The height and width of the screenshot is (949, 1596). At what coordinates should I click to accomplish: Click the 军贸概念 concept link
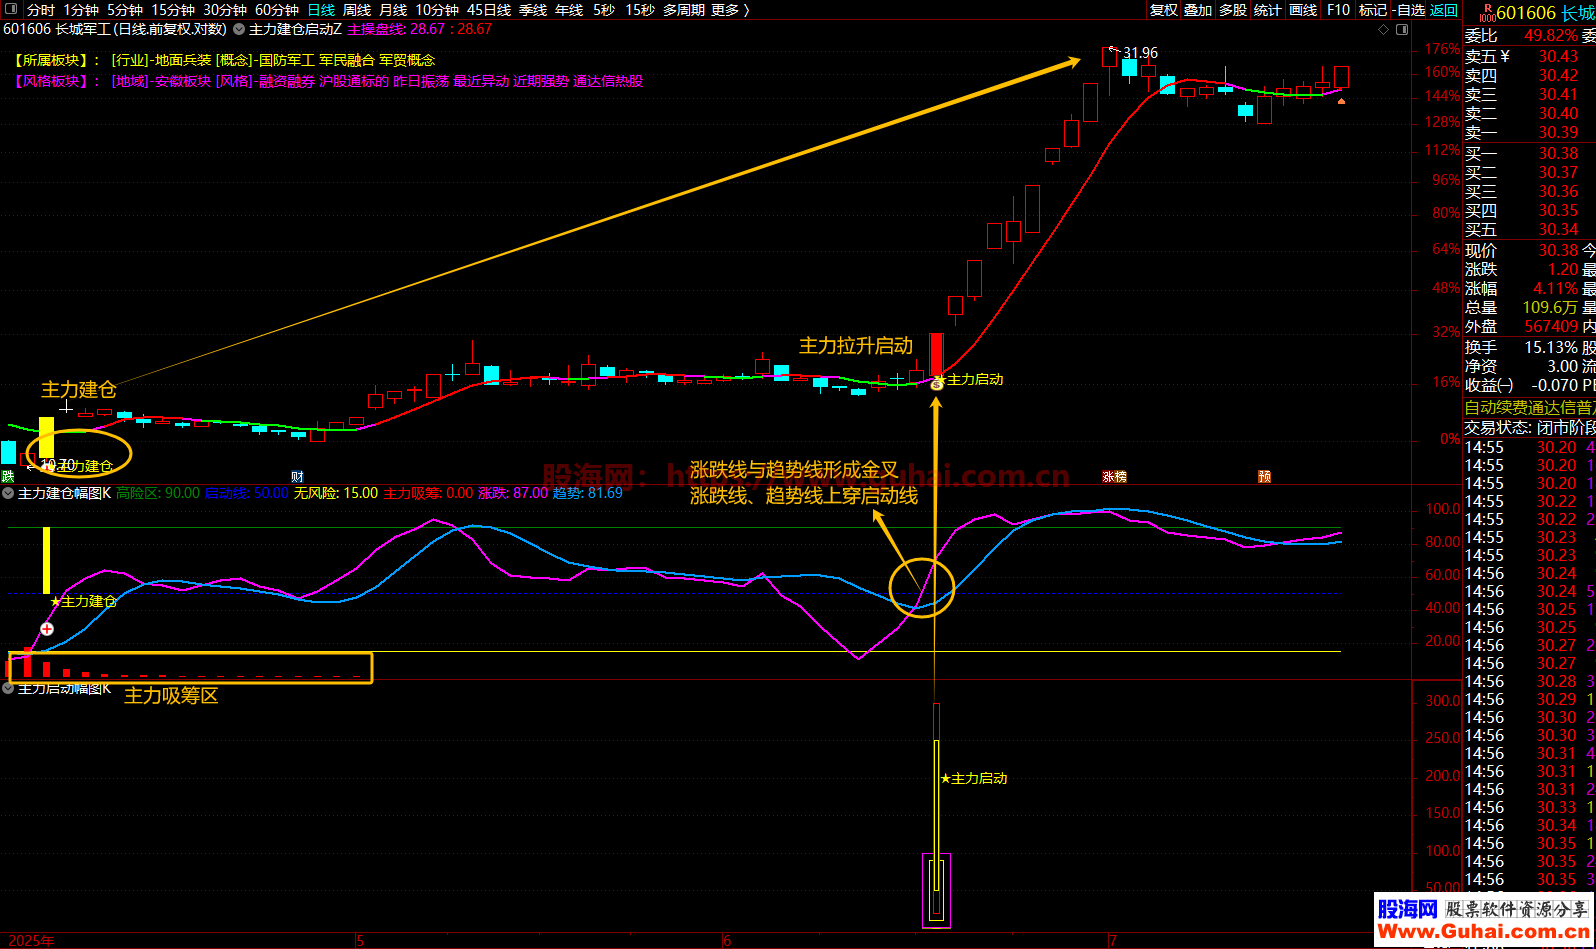(407, 60)
